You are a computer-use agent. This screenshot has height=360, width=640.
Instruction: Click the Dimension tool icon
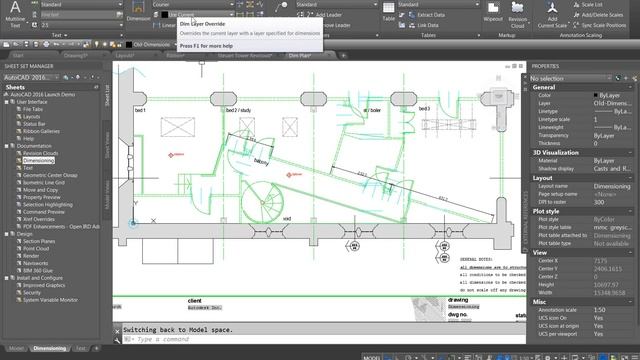138,10
